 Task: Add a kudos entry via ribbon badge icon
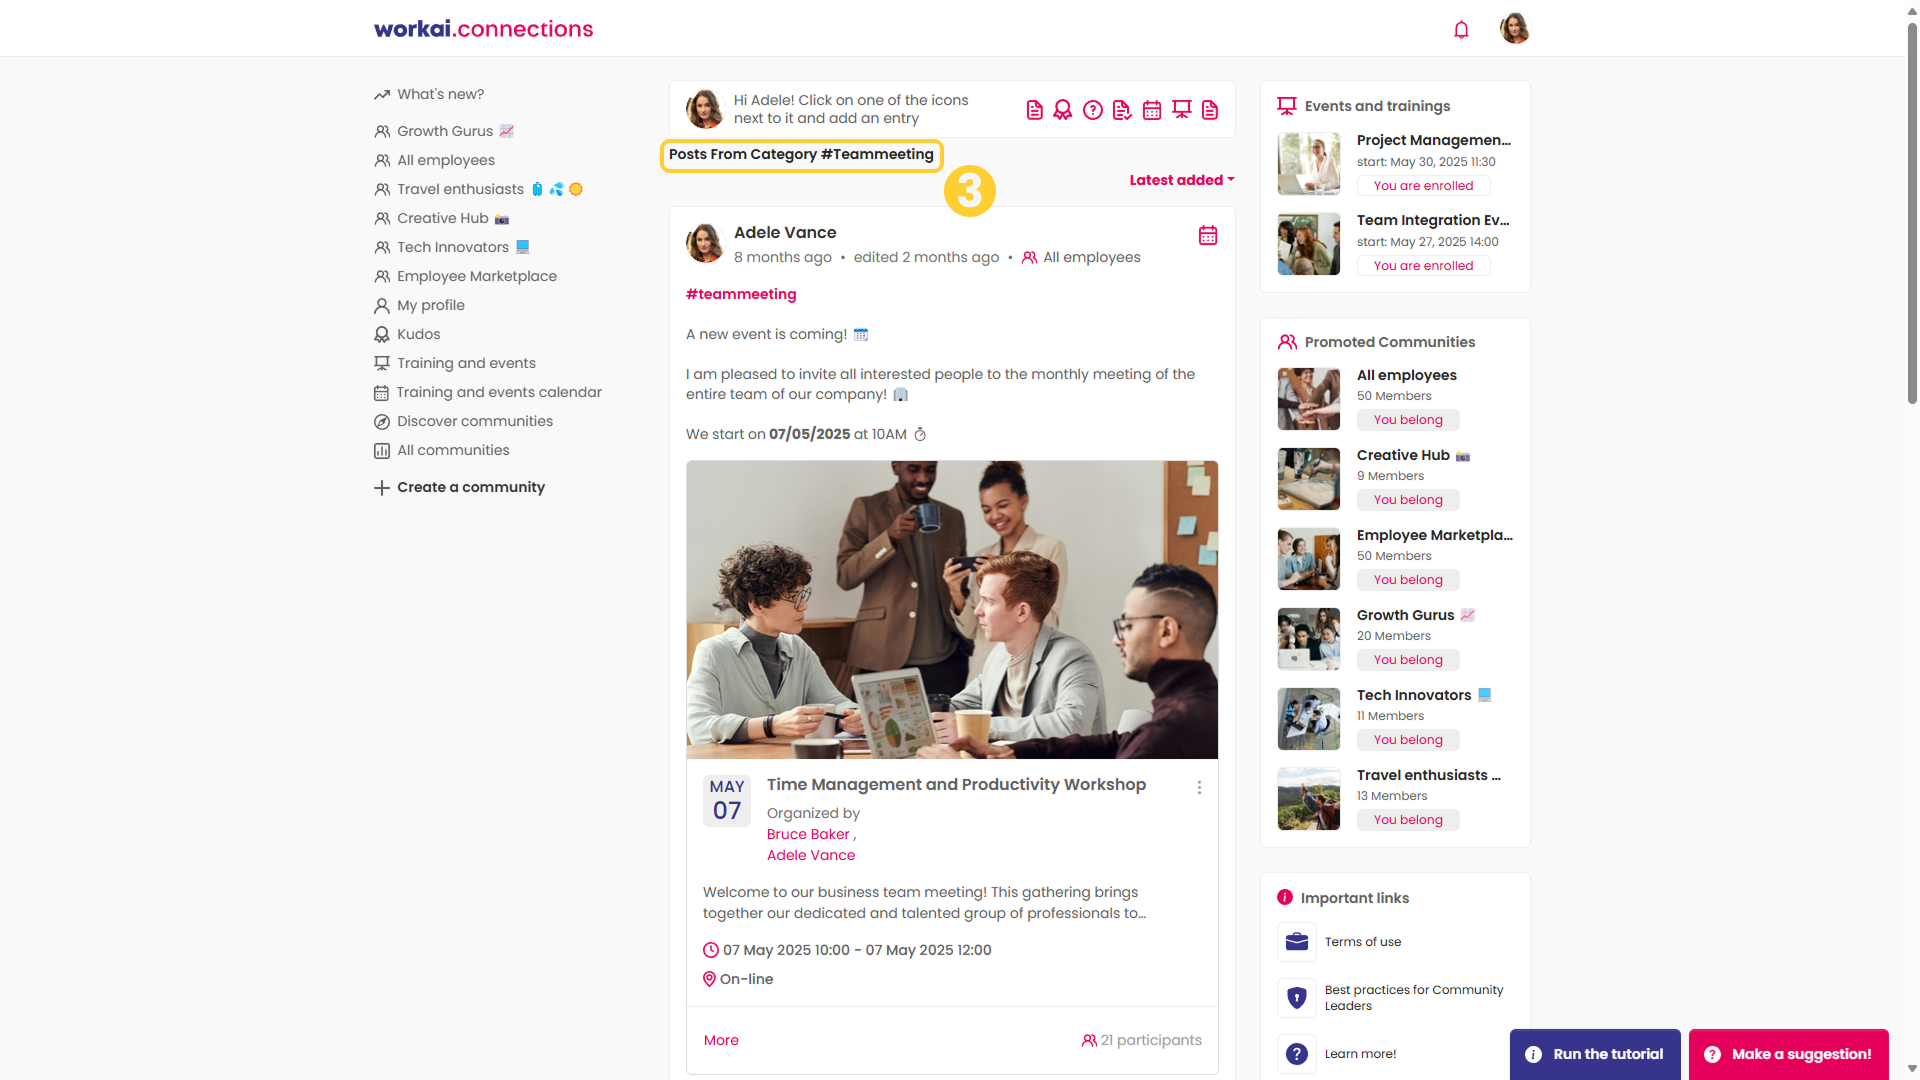(1063, 110)
